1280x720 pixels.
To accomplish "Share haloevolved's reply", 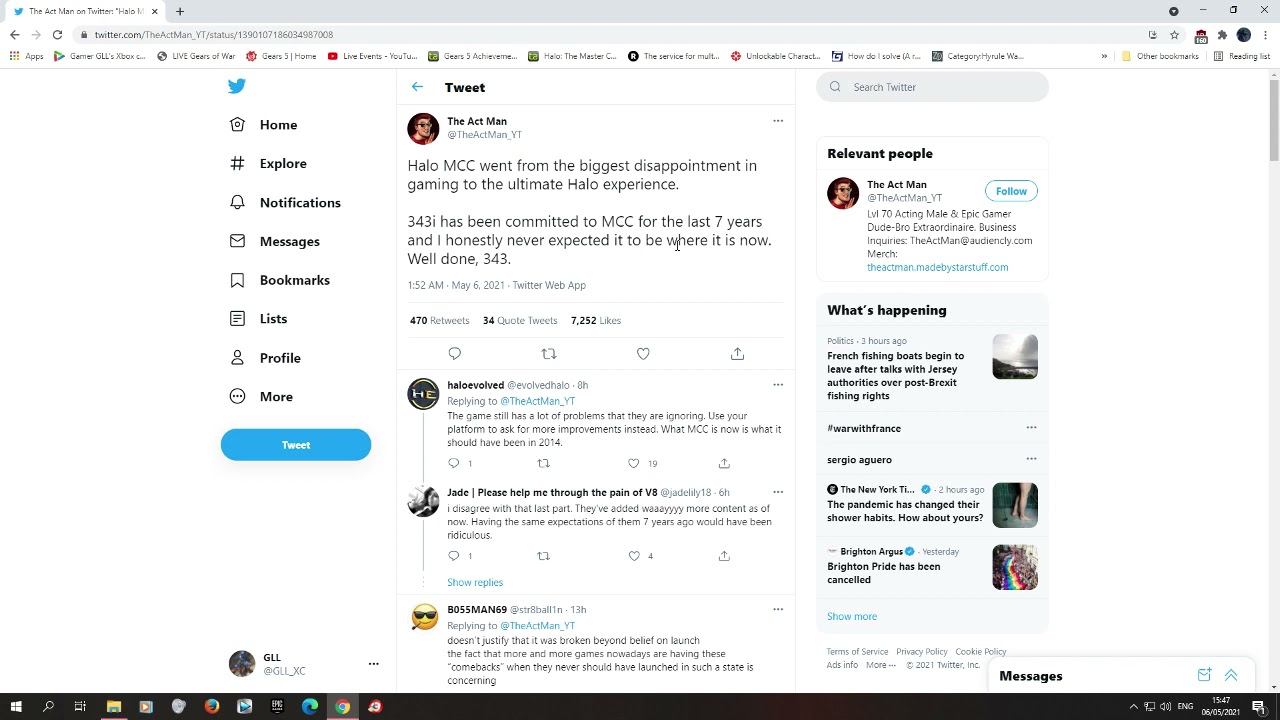I will [724, 463].
